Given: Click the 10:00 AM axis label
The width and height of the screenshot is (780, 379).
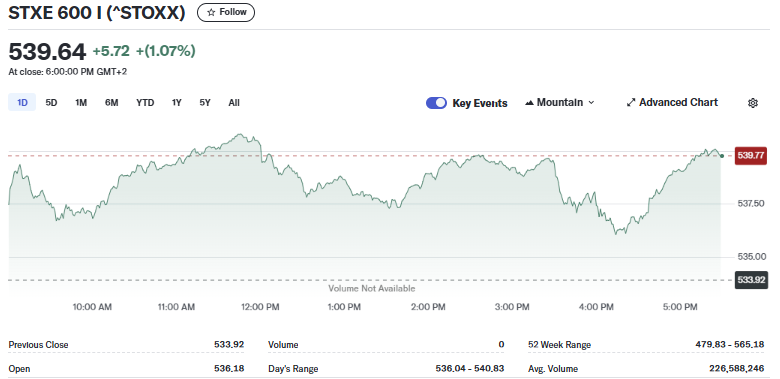Looking at the screenshot, I should click(x=92, y=307).
